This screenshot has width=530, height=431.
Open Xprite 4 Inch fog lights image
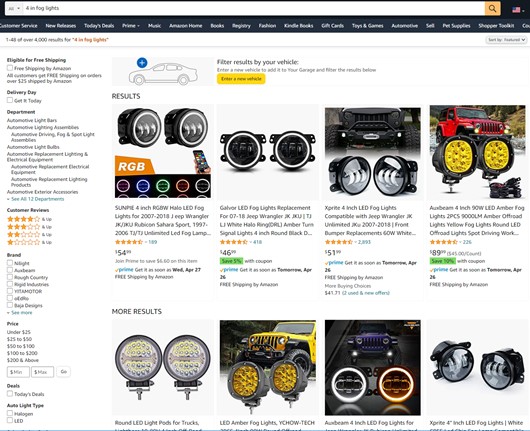point(373,152)
